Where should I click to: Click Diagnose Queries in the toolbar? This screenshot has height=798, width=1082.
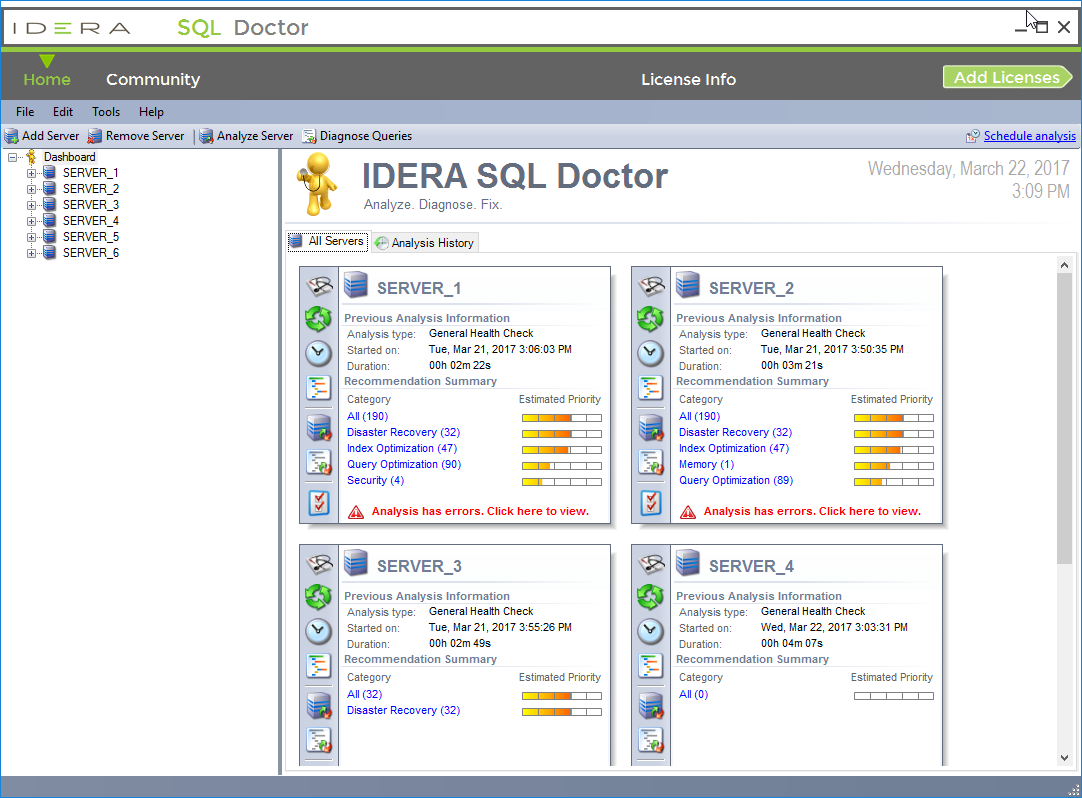357,136
